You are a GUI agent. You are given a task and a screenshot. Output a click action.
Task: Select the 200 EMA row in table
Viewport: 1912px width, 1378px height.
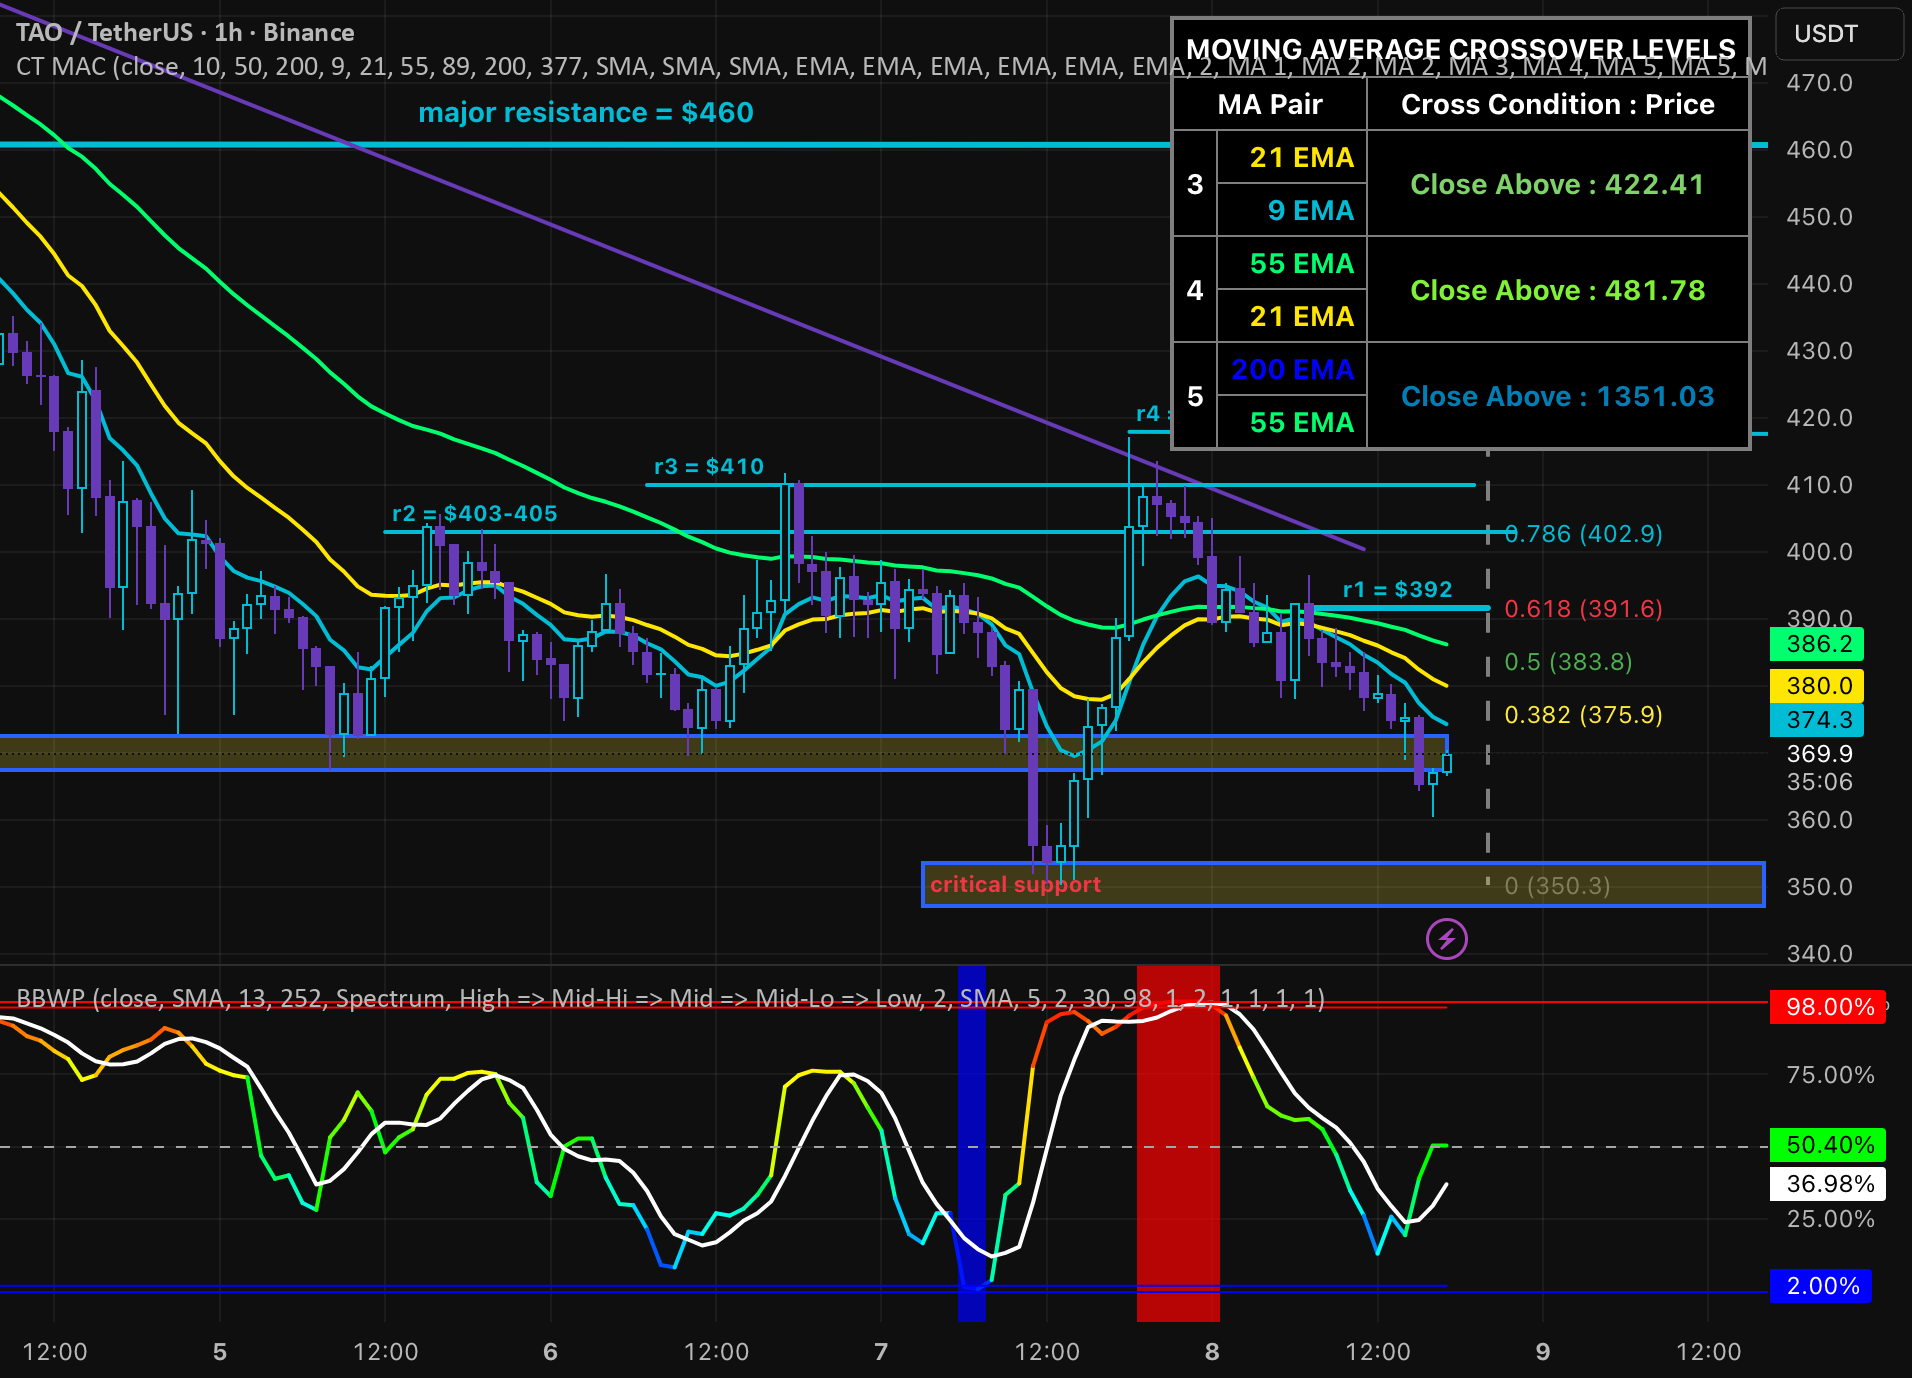[1292, 369]
